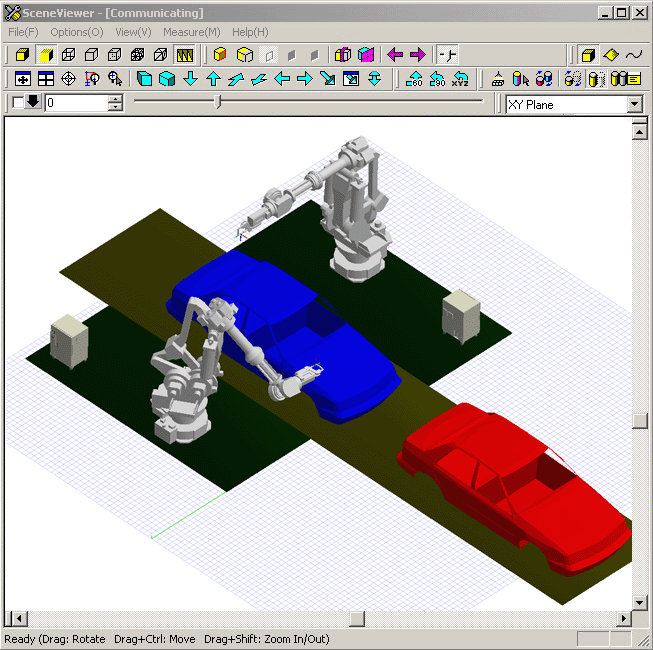Tick the checkbox beside the black arrow
The image size is (653, 650).
pyautogui.click(x=17, y=103)
